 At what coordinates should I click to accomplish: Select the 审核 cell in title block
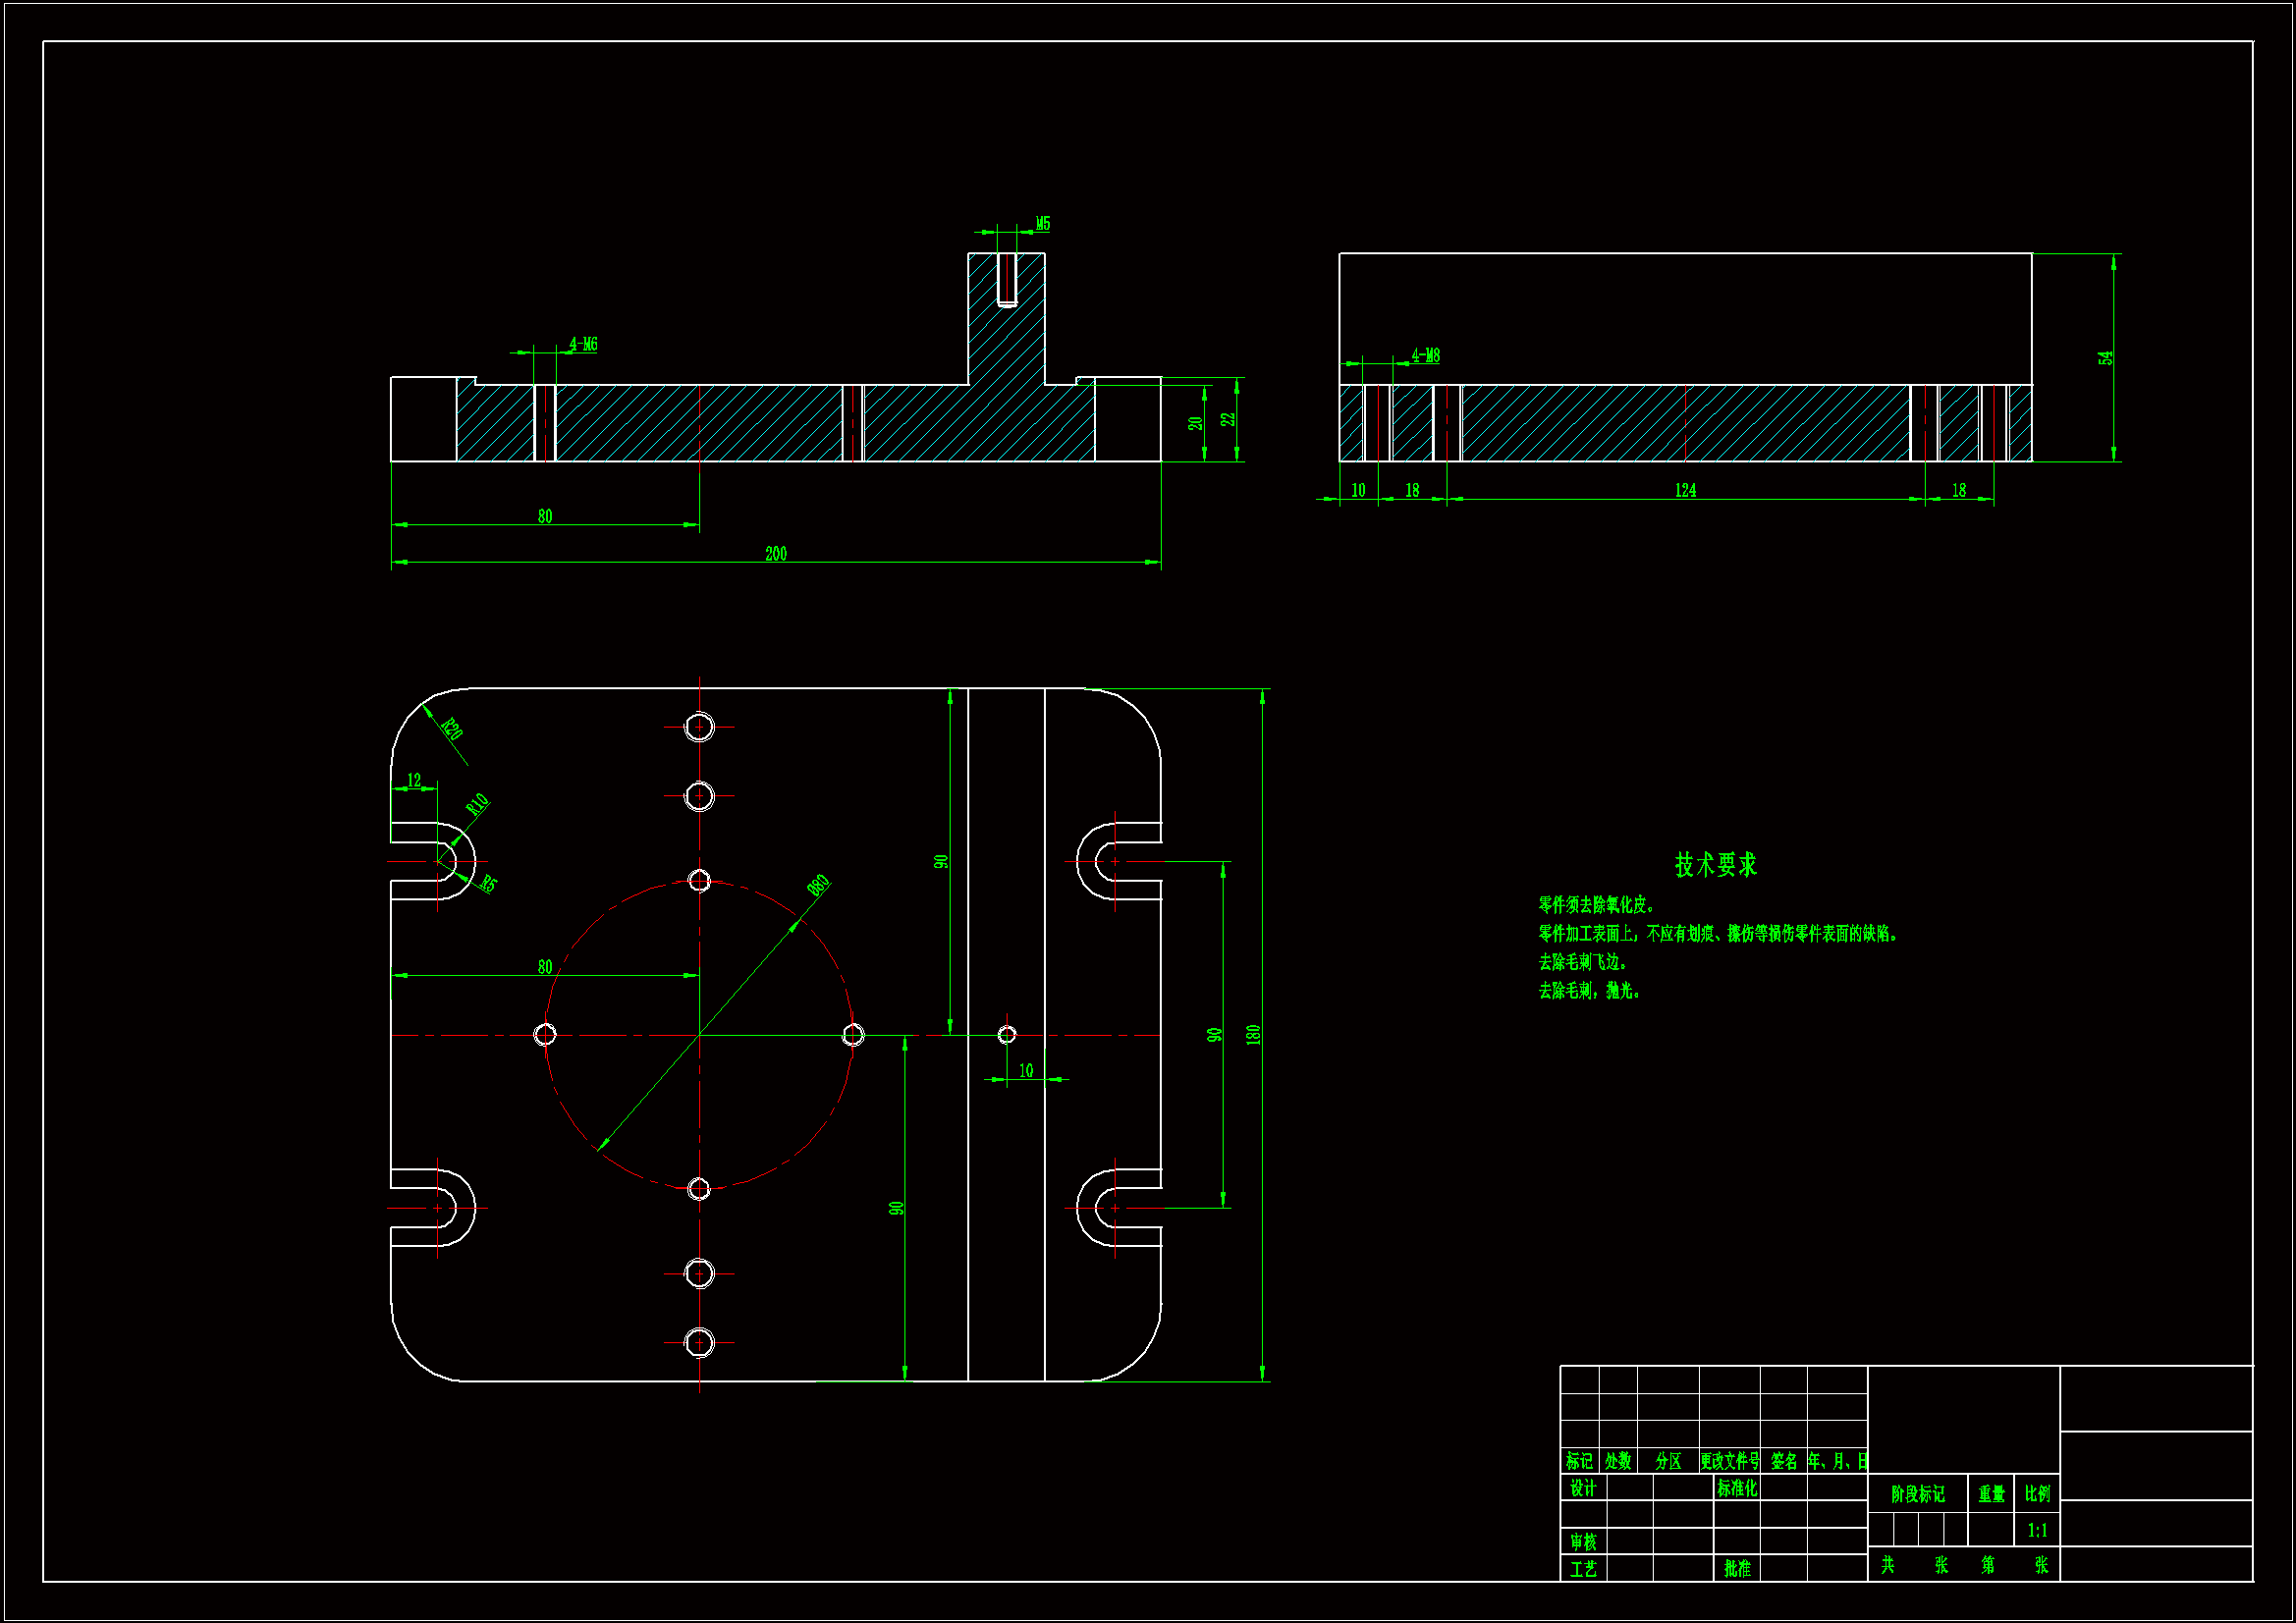1582,1542
